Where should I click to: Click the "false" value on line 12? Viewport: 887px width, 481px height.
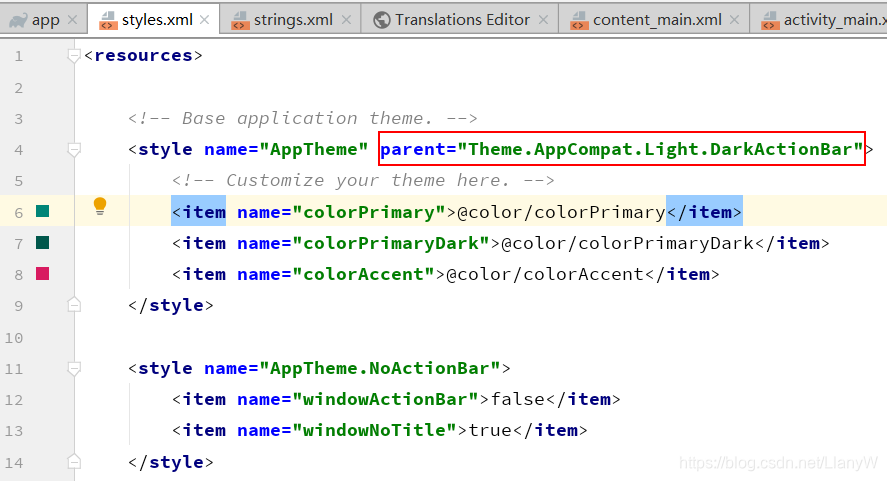[x=518, y=400]
